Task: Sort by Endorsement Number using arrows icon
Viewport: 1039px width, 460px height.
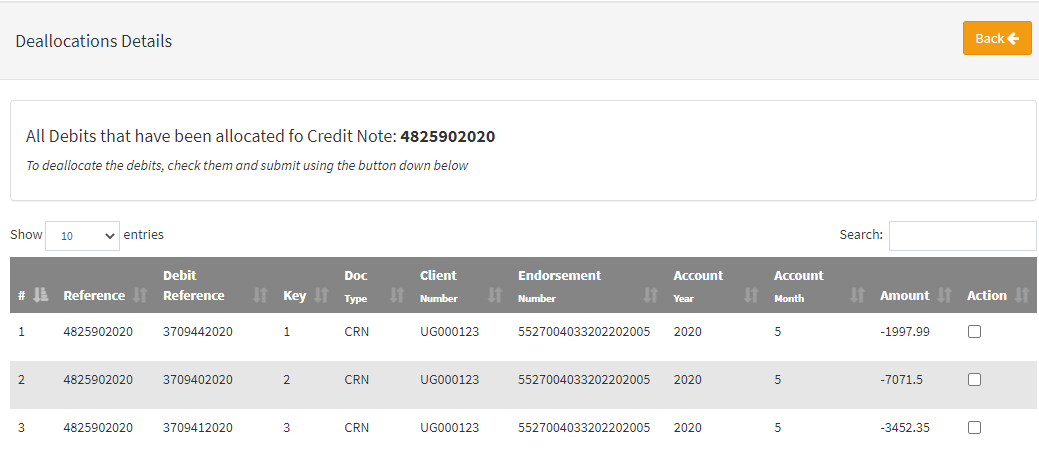Action: pyautogui.click(x=651, y=295)
